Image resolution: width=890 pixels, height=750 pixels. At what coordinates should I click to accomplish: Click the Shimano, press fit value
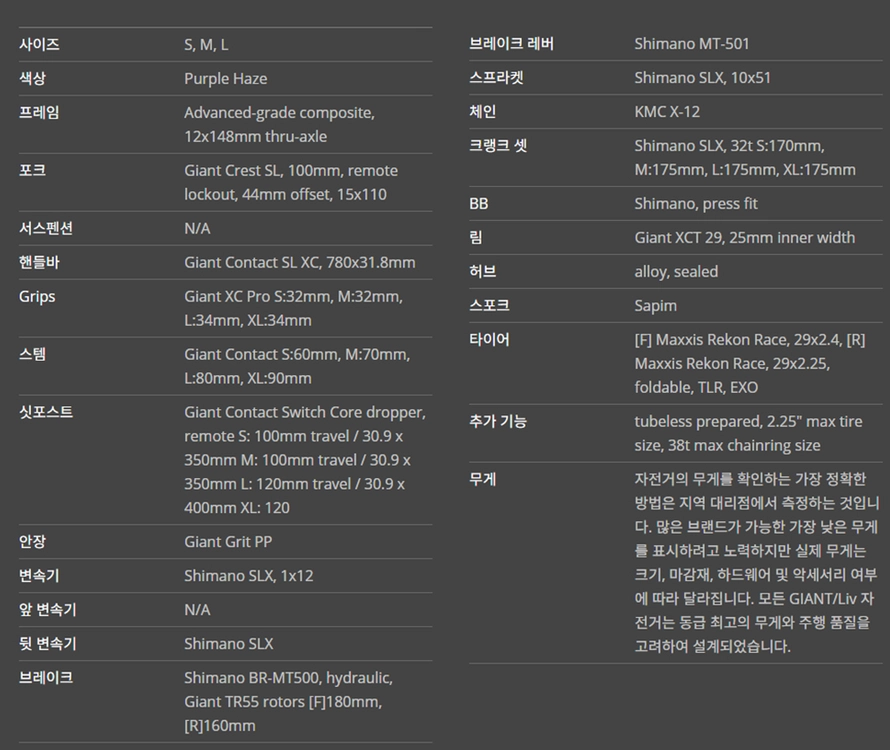point(696,204)
